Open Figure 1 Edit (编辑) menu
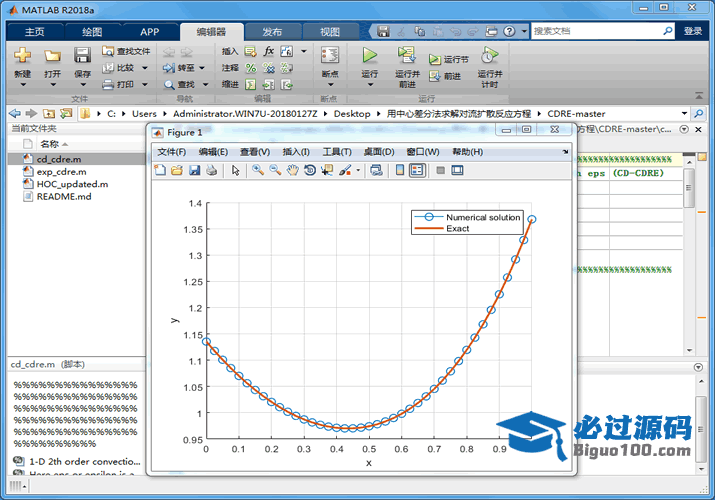 (213, 152)
